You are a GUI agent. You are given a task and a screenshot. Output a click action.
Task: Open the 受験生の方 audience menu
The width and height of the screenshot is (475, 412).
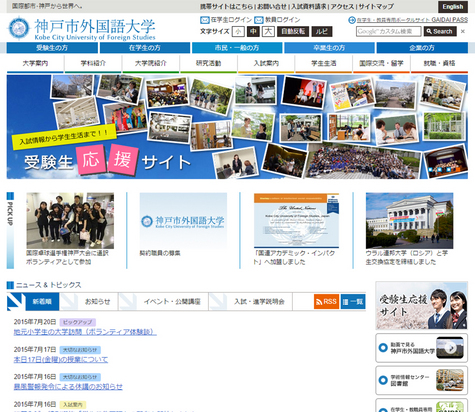(52, 48)
